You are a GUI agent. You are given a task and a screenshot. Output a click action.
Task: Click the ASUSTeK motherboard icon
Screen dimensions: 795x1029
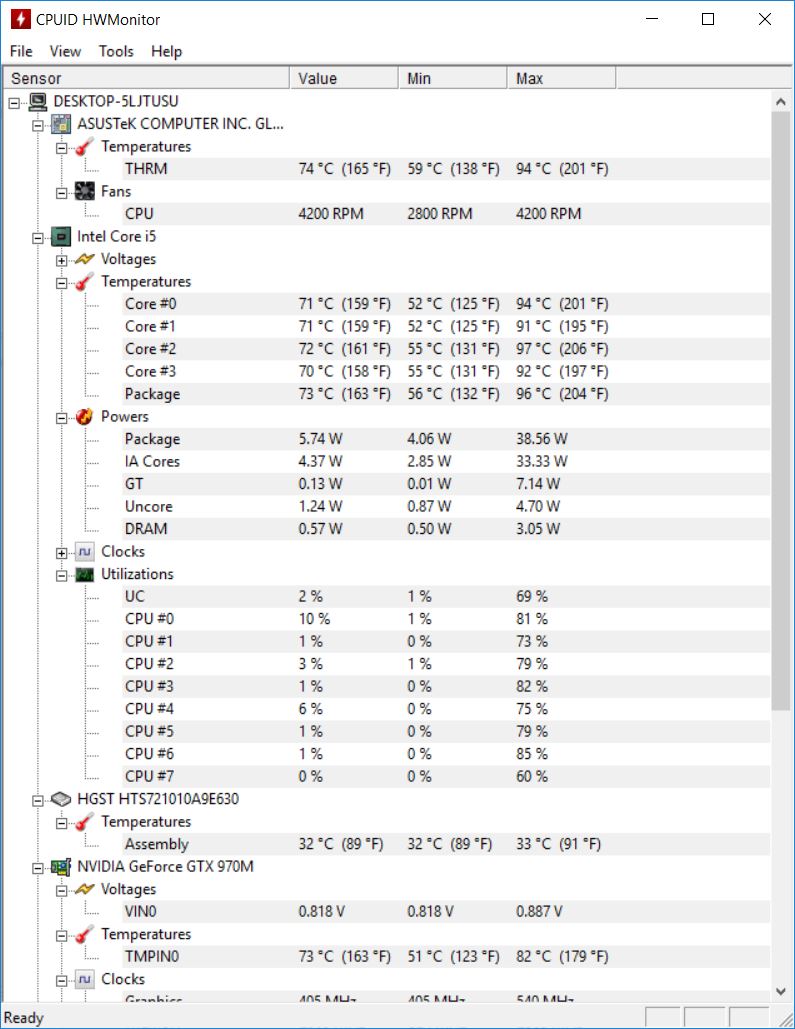[61, 124]
